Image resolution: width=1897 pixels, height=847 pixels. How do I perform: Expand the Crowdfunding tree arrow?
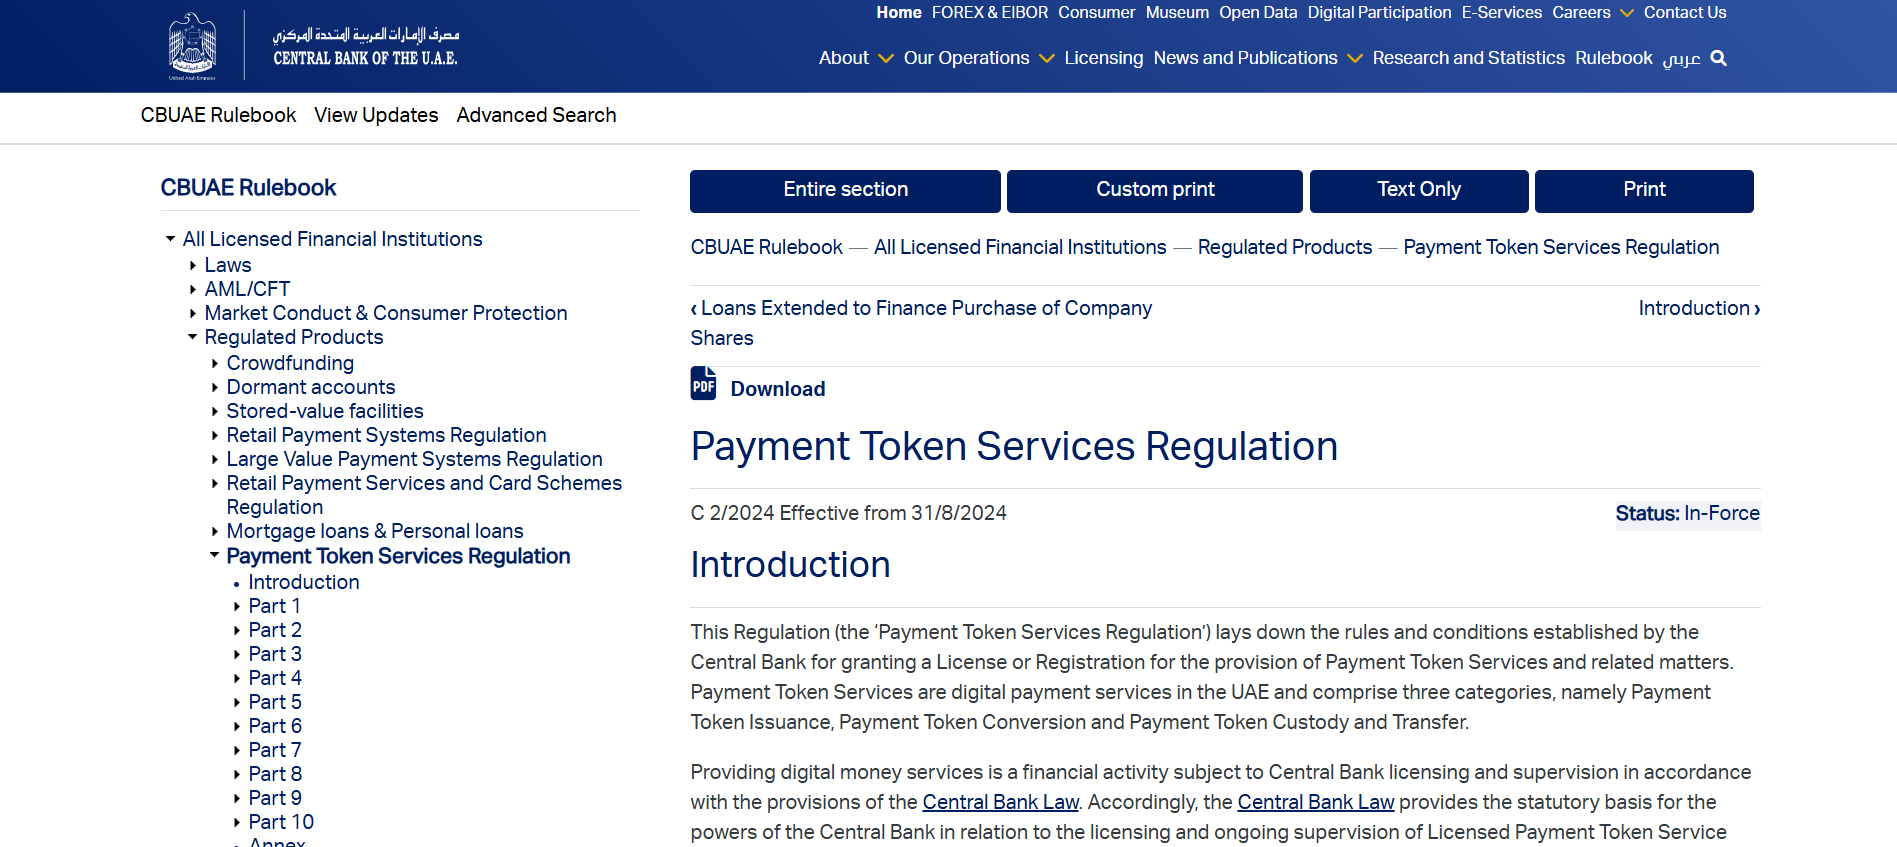[215, 363]
